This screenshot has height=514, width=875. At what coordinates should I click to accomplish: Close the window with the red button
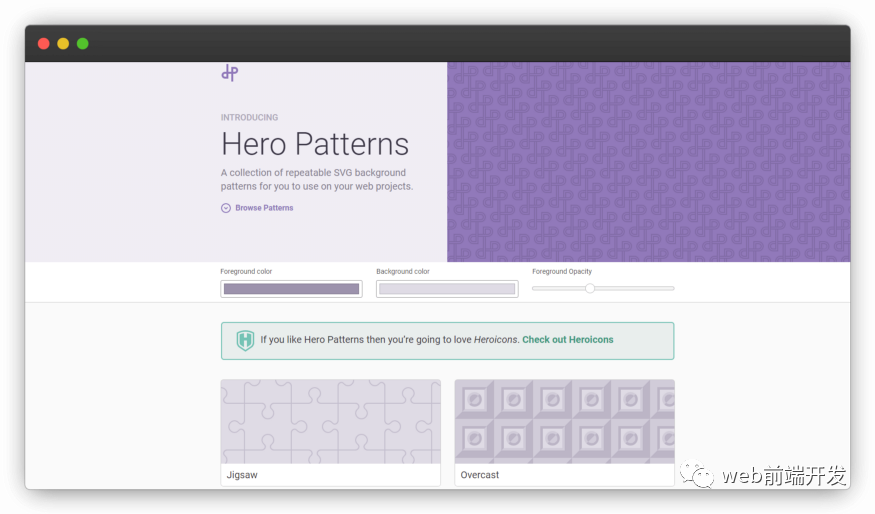44,44
